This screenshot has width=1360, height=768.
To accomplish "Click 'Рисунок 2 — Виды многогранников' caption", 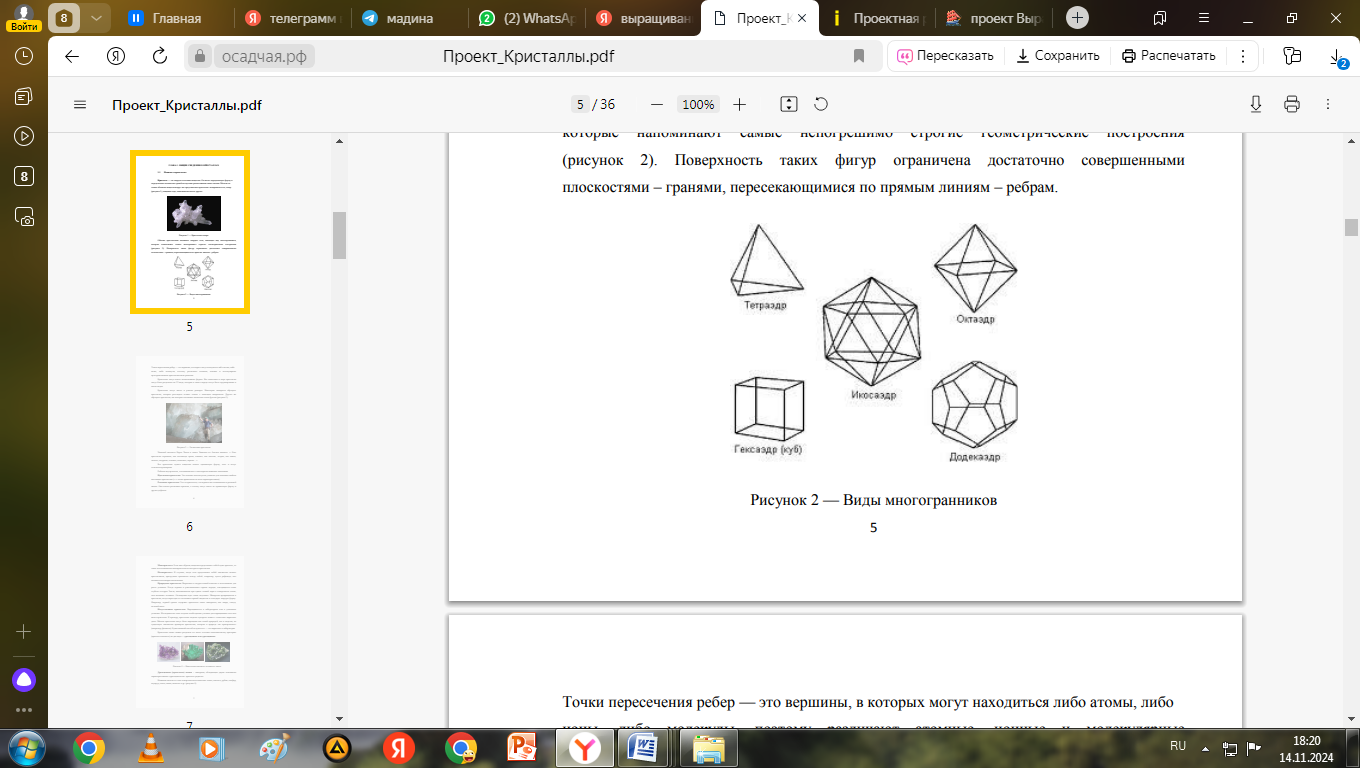I will (873, 500).
